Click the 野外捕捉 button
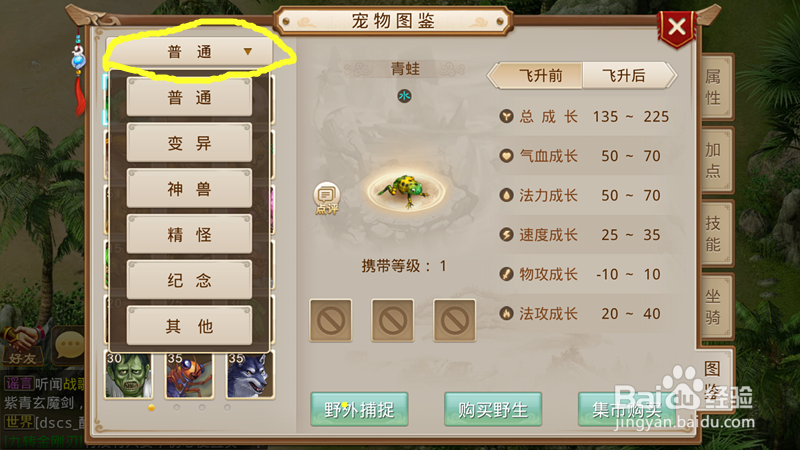Image resolution: width=800 pixels, height=450 pixels. (x=359, y=409)
